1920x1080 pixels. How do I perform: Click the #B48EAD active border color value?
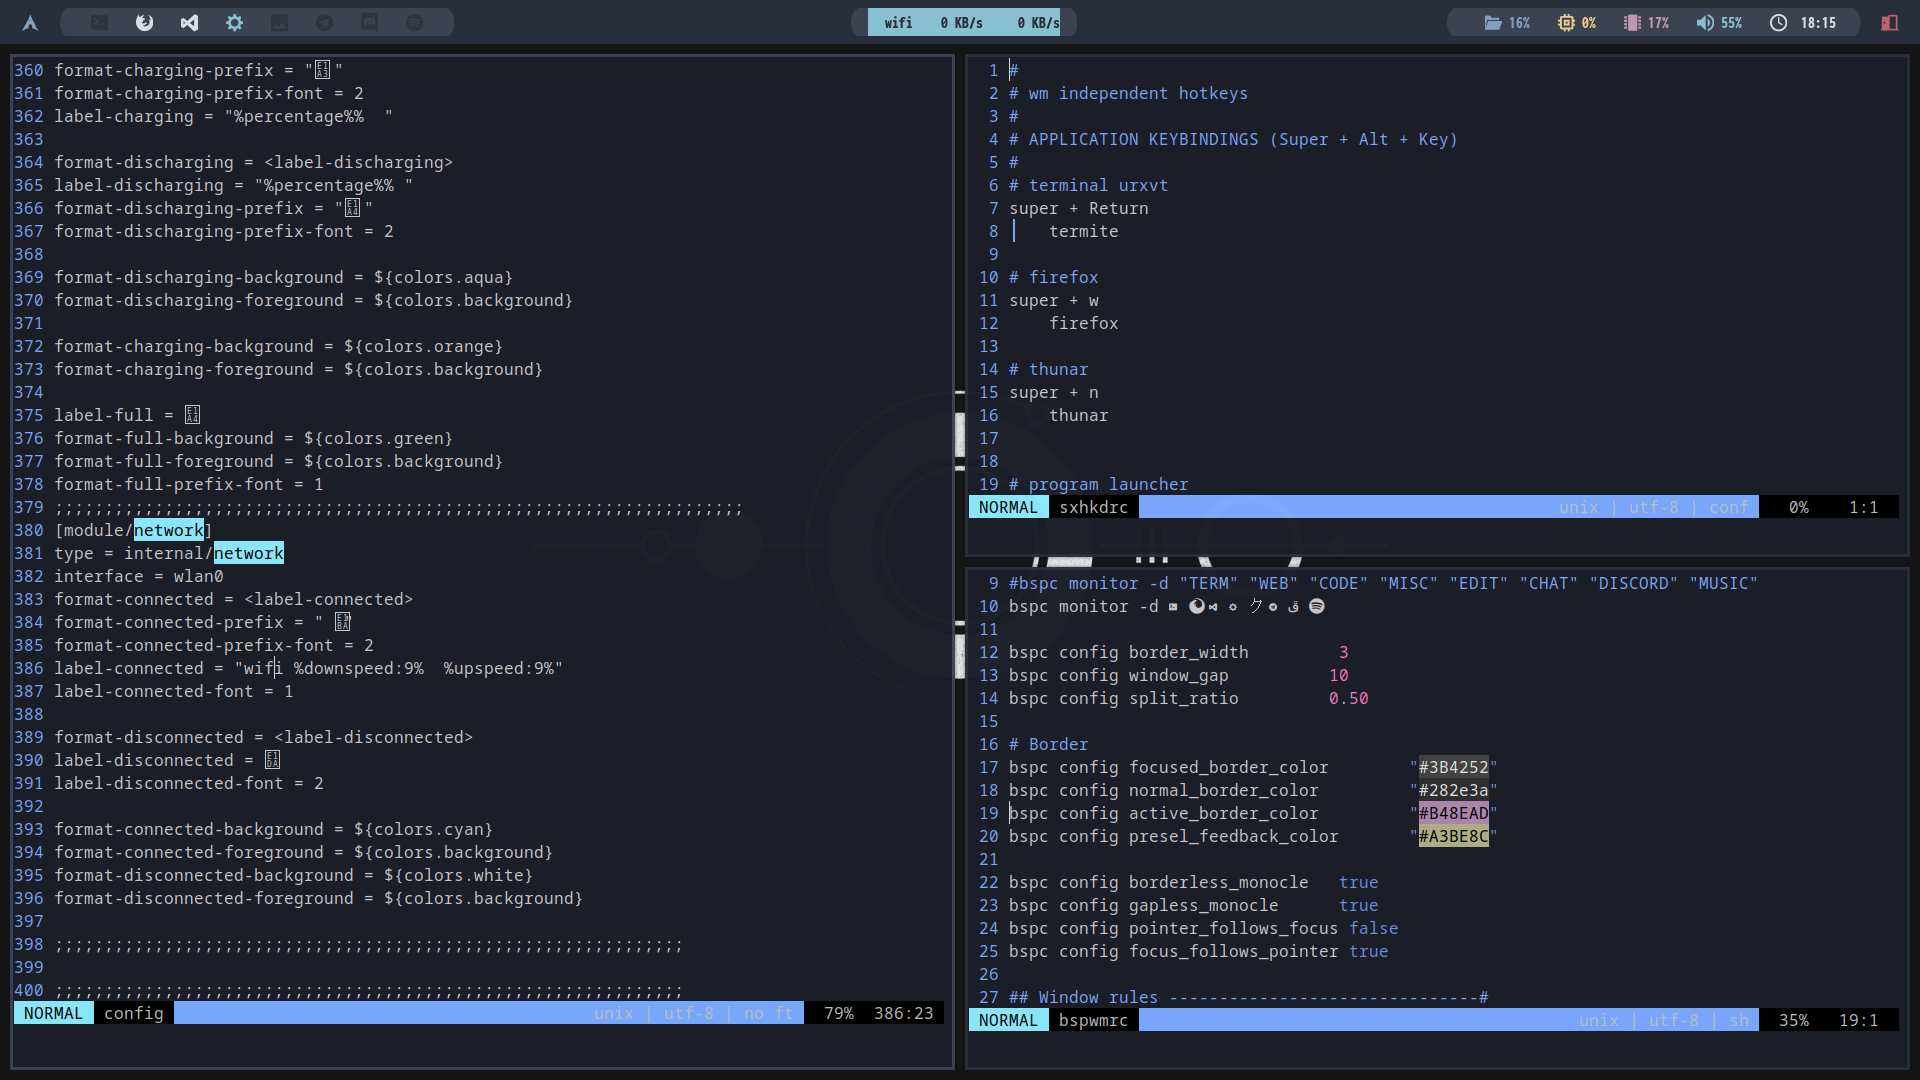point(1453,813)
